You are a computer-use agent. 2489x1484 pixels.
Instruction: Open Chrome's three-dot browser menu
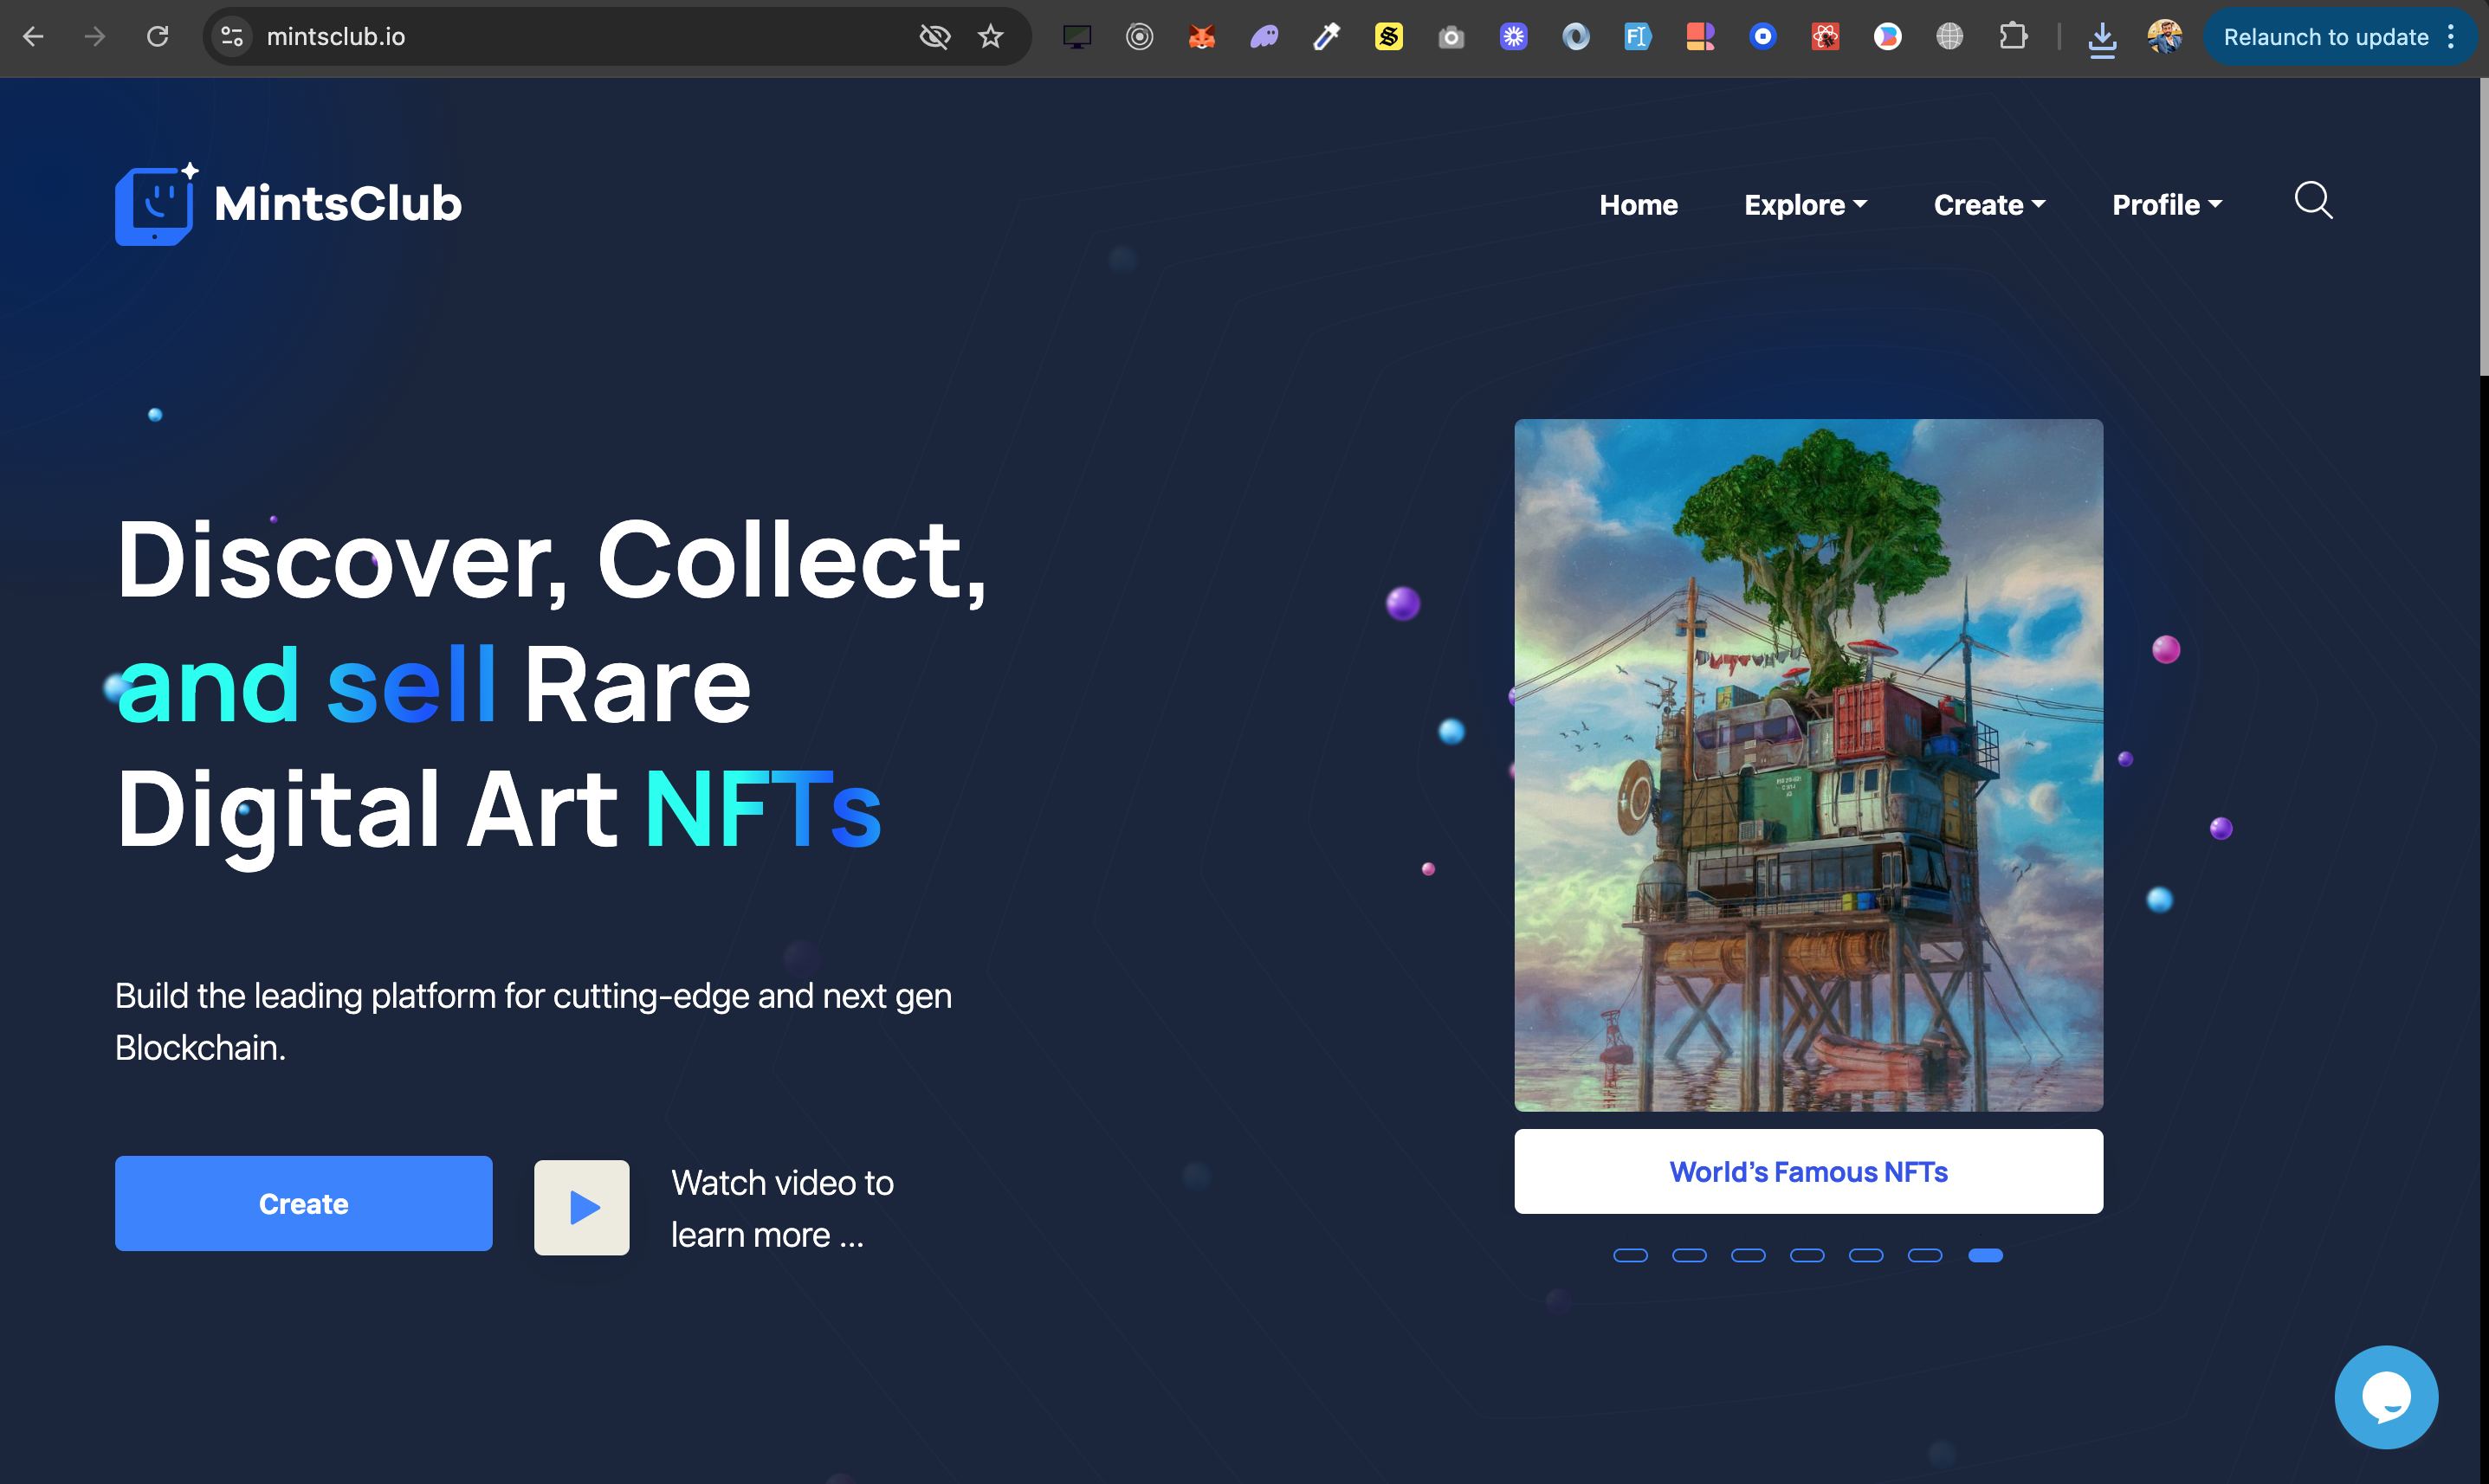2451,37
